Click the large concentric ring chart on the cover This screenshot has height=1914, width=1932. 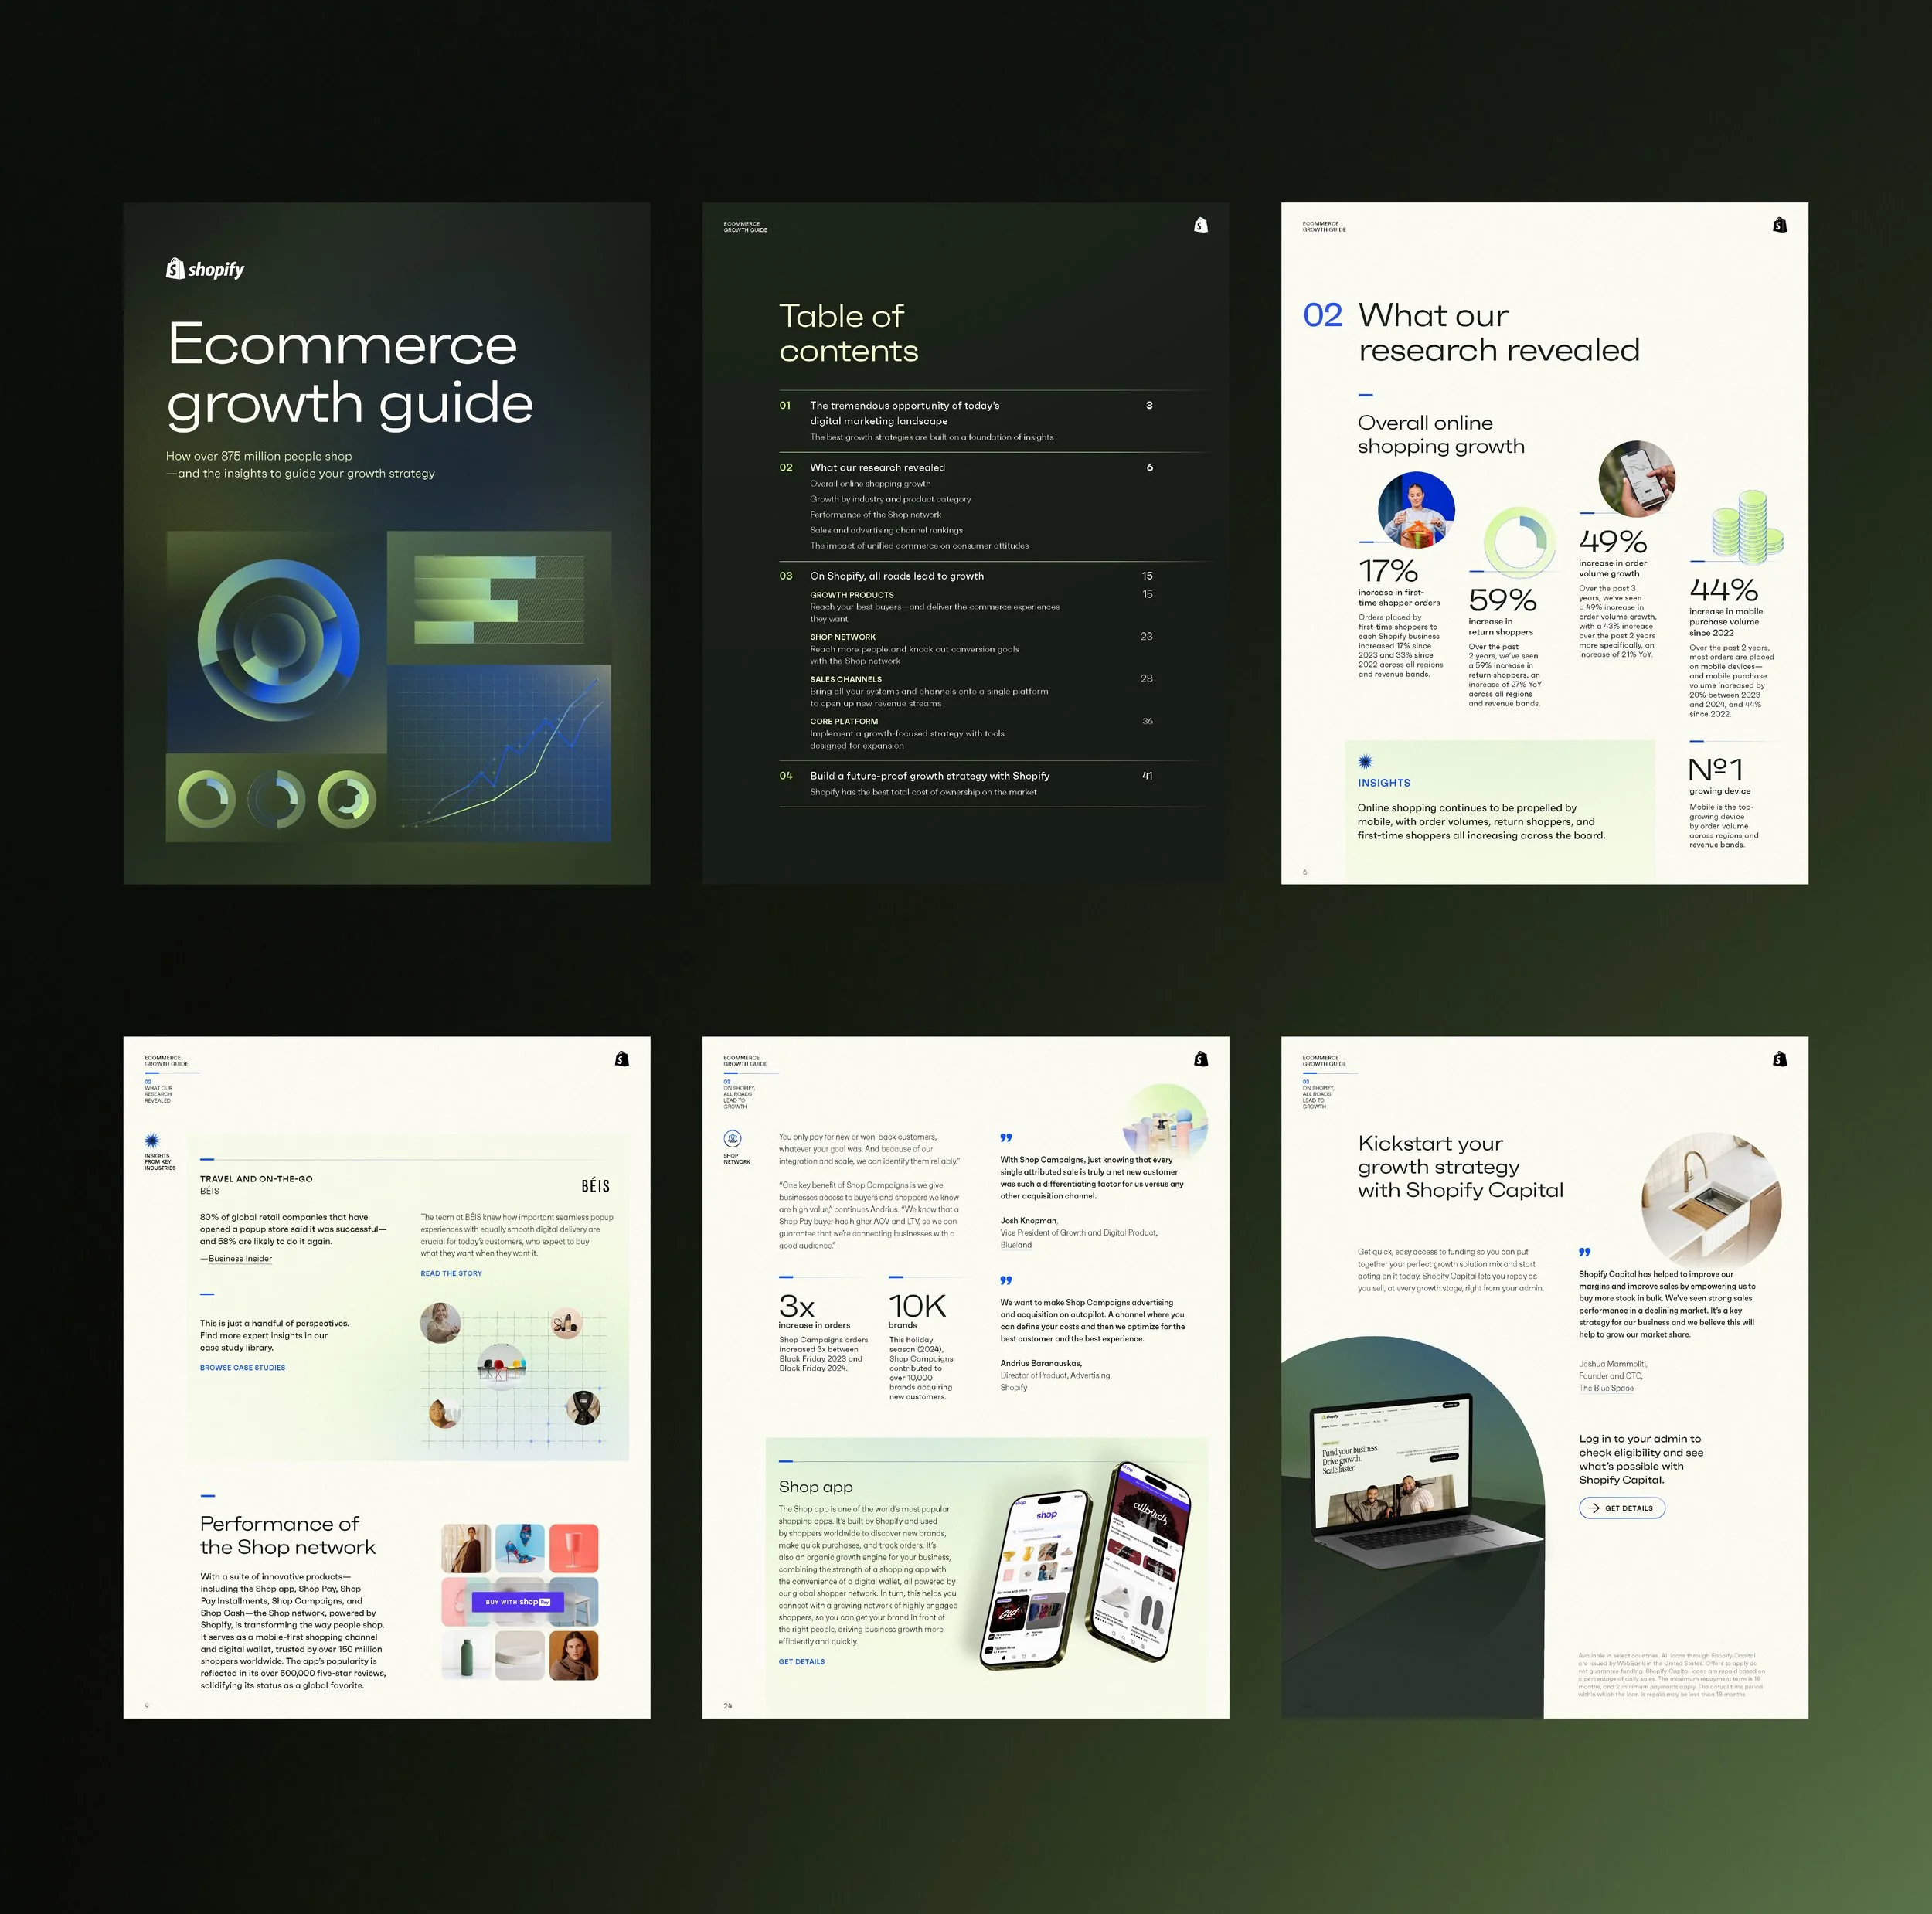point(278,640)
